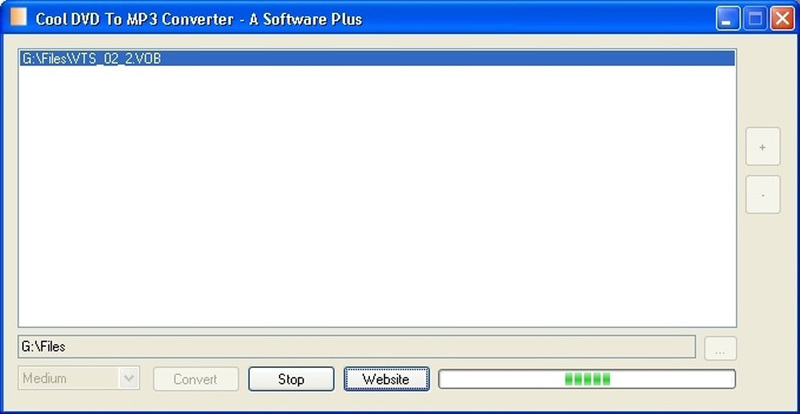This screenshot has height=414, width=800.
Task: Close the Cool DVD To MP3 Converter window
Action: tap(782, 19)
